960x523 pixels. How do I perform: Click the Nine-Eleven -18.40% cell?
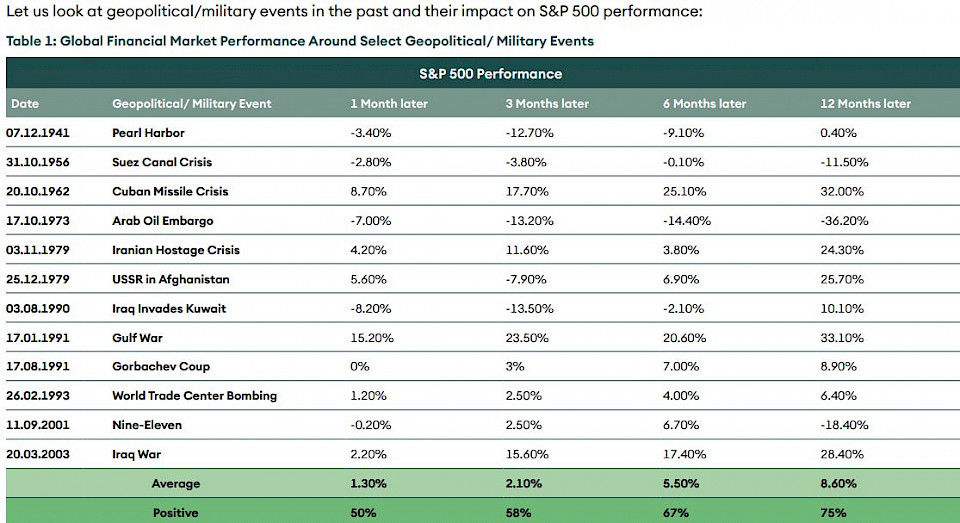[843, 425]
